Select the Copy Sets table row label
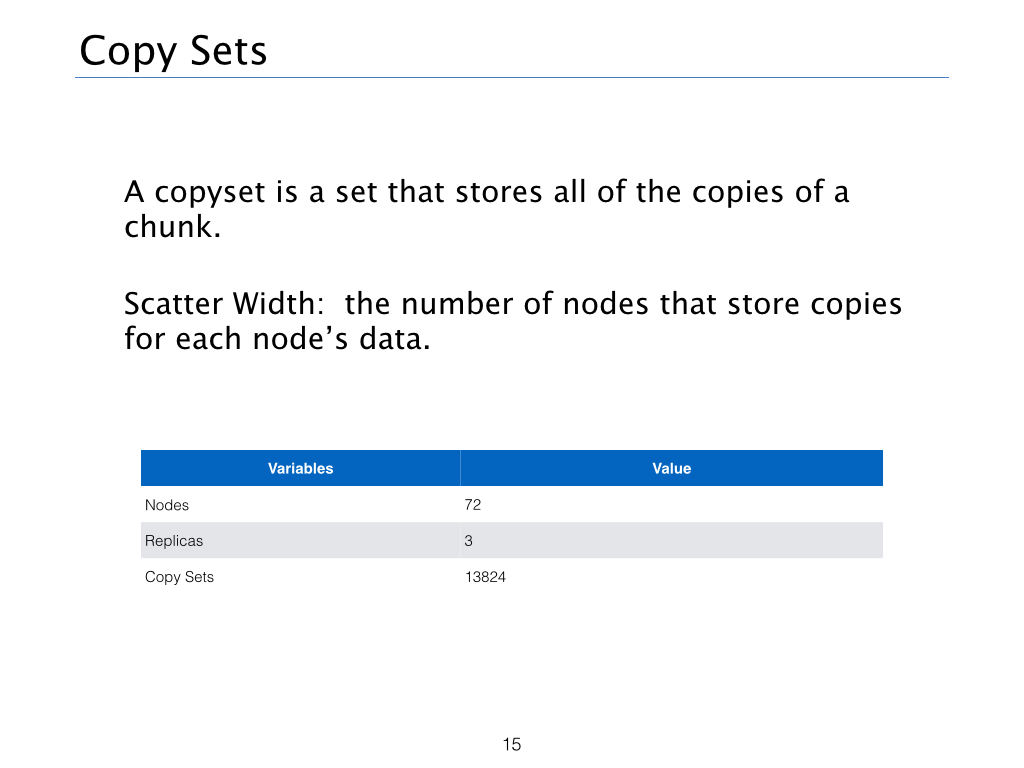The width and height of the screenshot is (1024, 768). (x=179, y=577)
